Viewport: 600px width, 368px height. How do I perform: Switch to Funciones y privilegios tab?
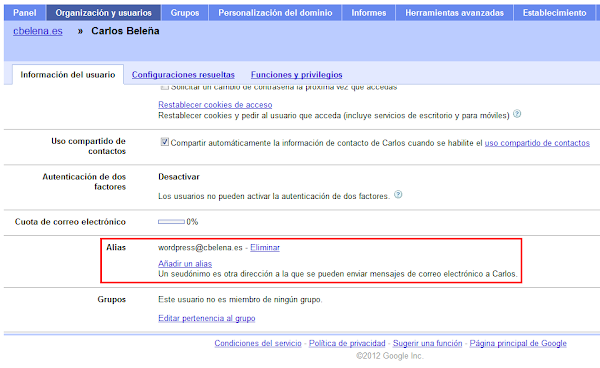297,75
